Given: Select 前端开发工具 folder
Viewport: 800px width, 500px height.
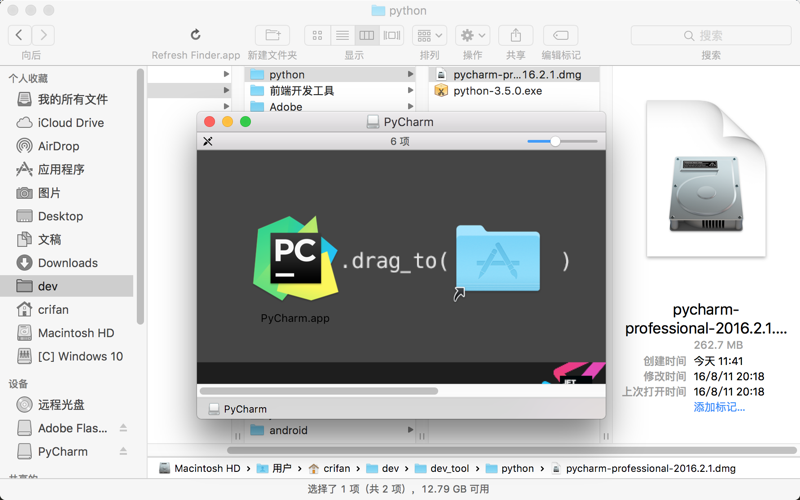Looking at the screenshot, I should click(x=331, y=91).
